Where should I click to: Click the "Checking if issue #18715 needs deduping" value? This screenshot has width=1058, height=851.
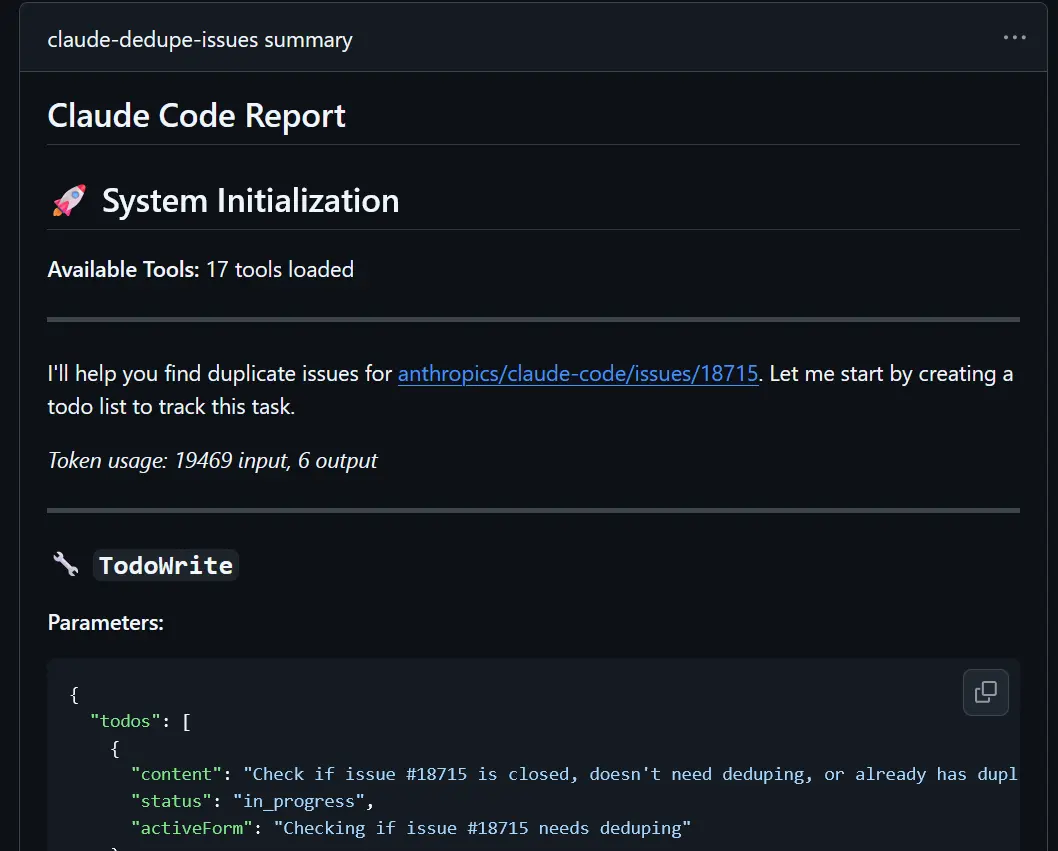tap(482, 828)
